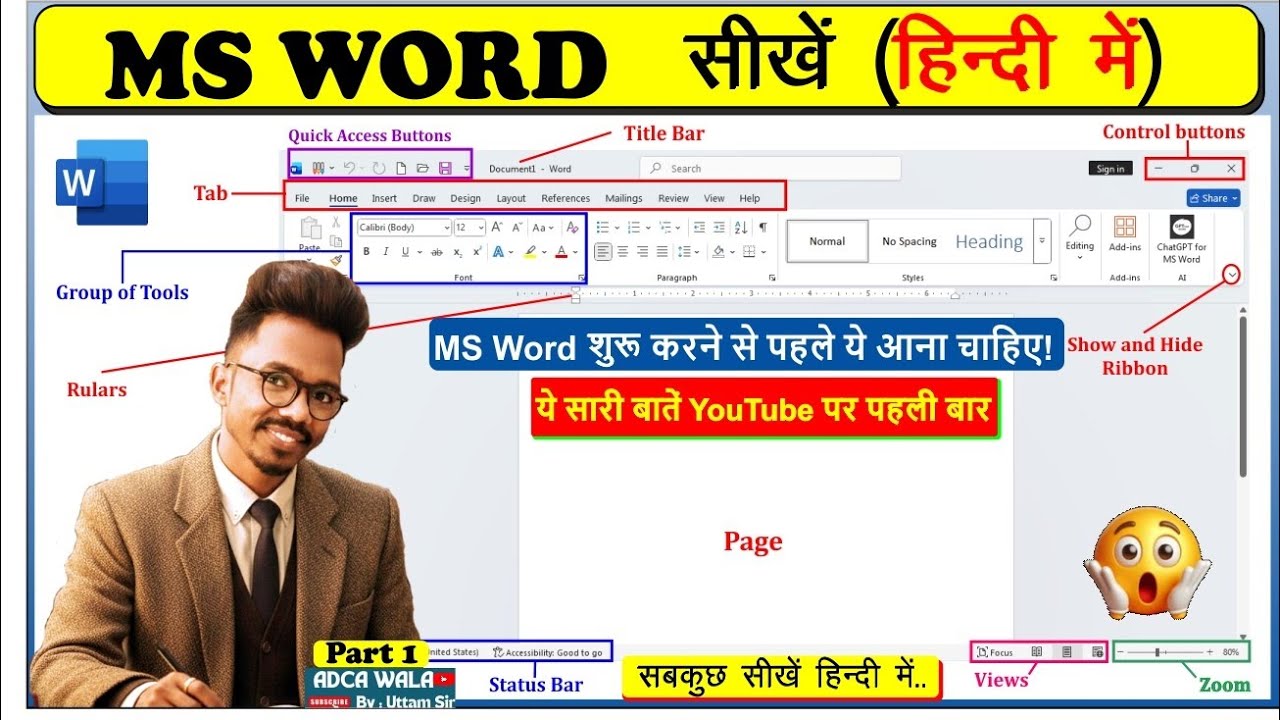Switch to Read Mode view icon
This screenshot has height=720, width=1280.
[1037, 652]
